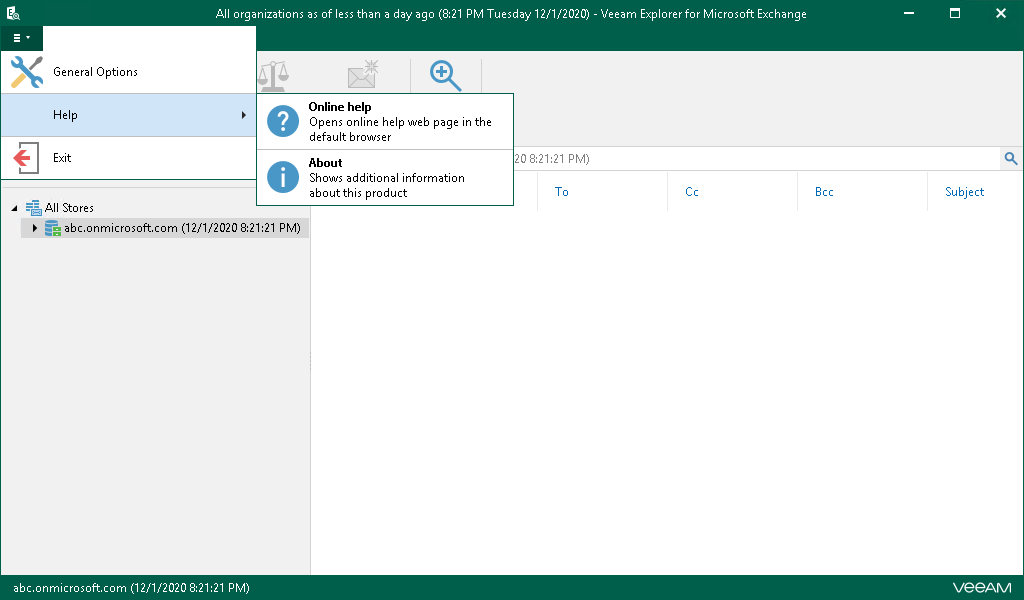The height and width of the screenshot is (600, 1024).
Task: Click the question mark help icon
Action: [283, 121]
